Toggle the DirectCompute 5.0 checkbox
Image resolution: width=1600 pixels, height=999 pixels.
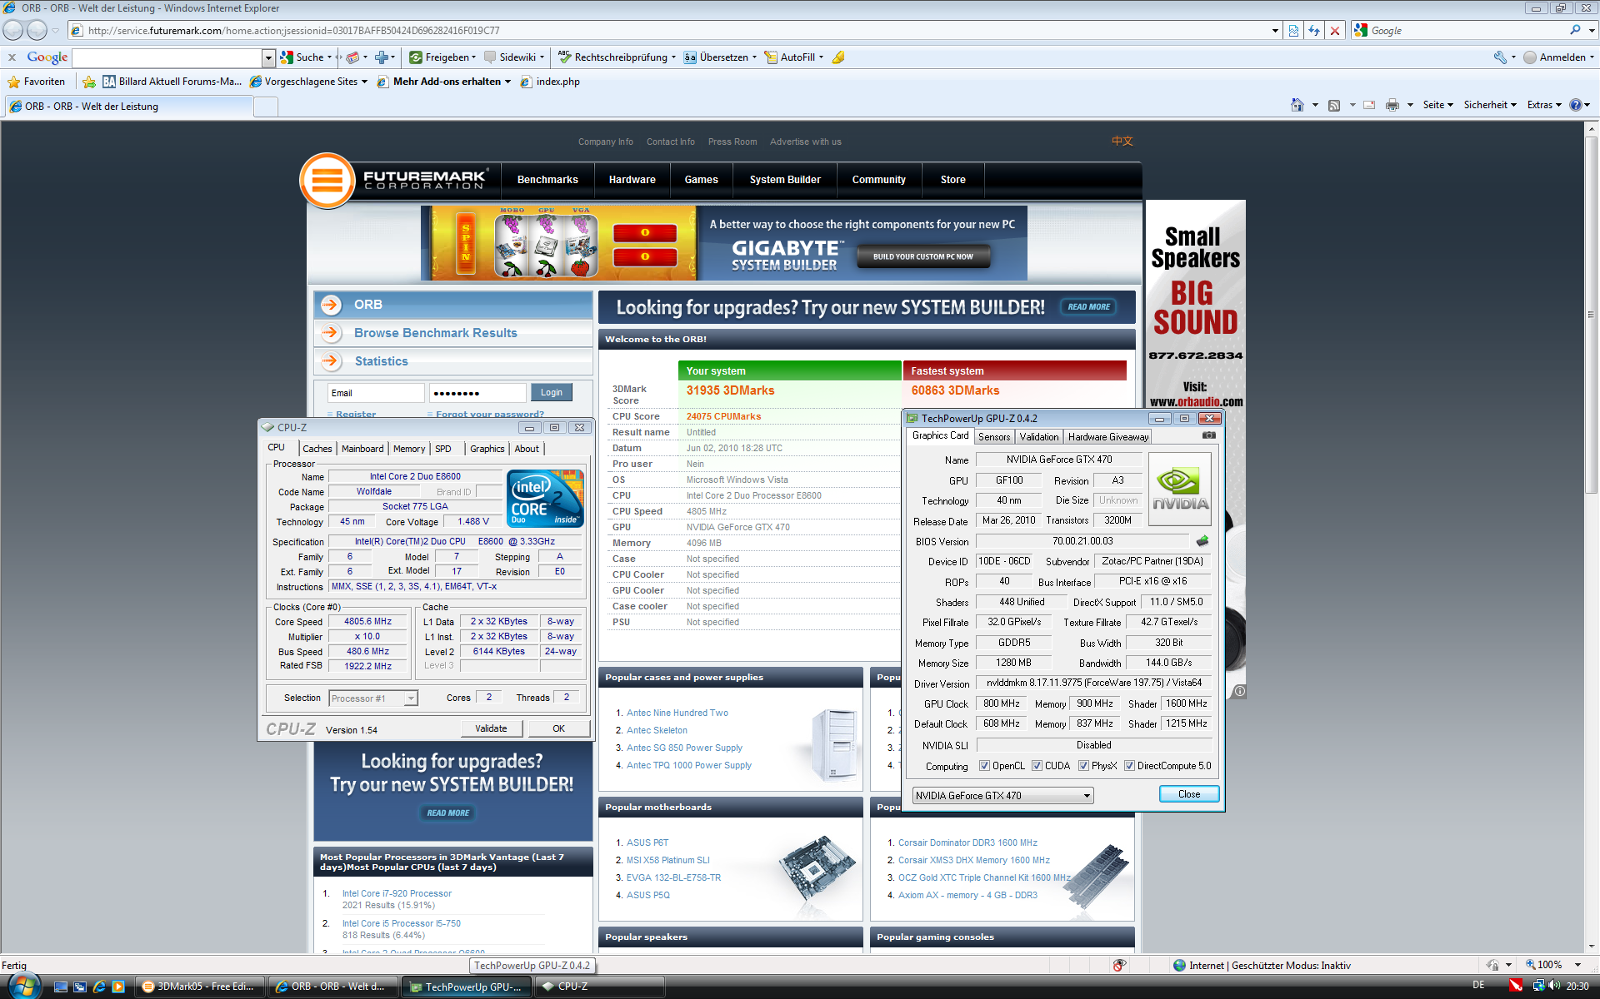[x=1129, y=766]
